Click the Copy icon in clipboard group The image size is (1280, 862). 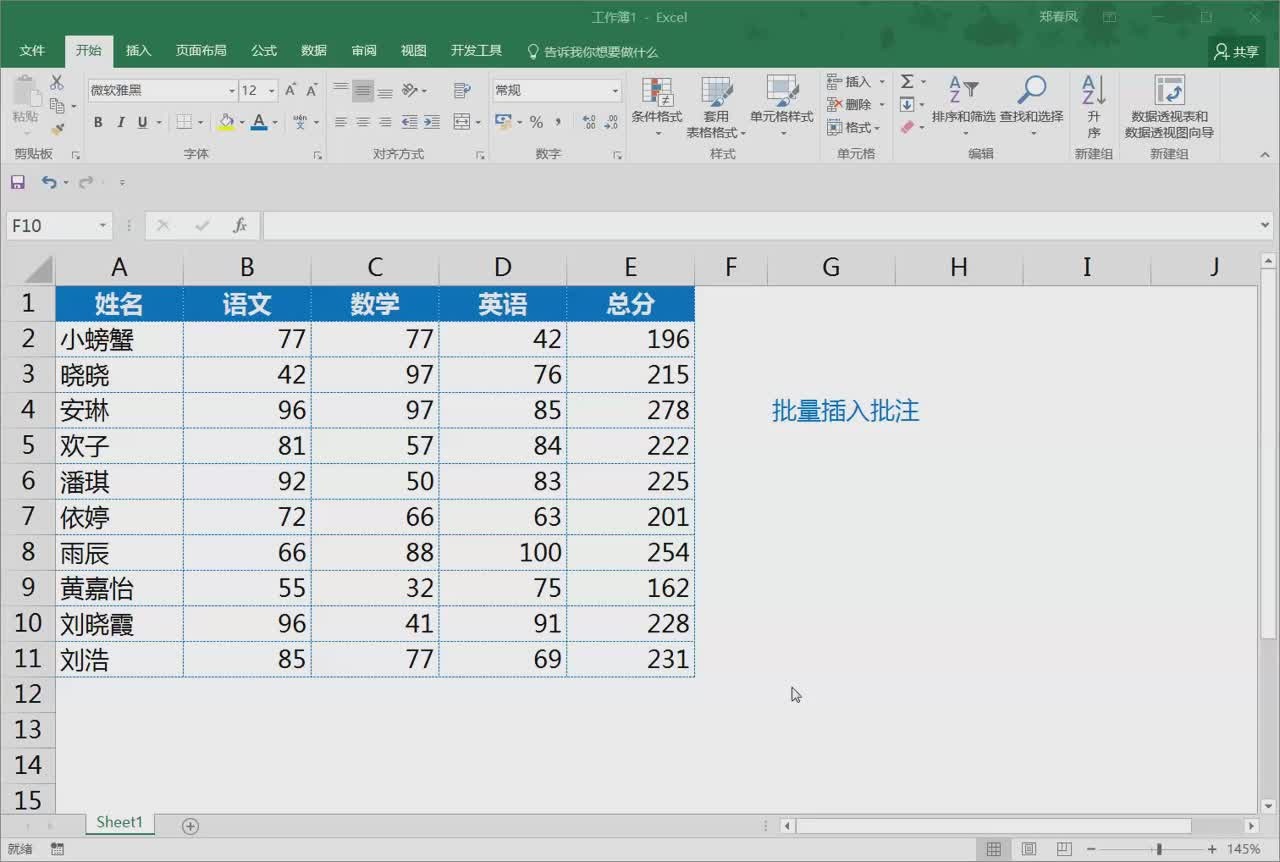57,105
